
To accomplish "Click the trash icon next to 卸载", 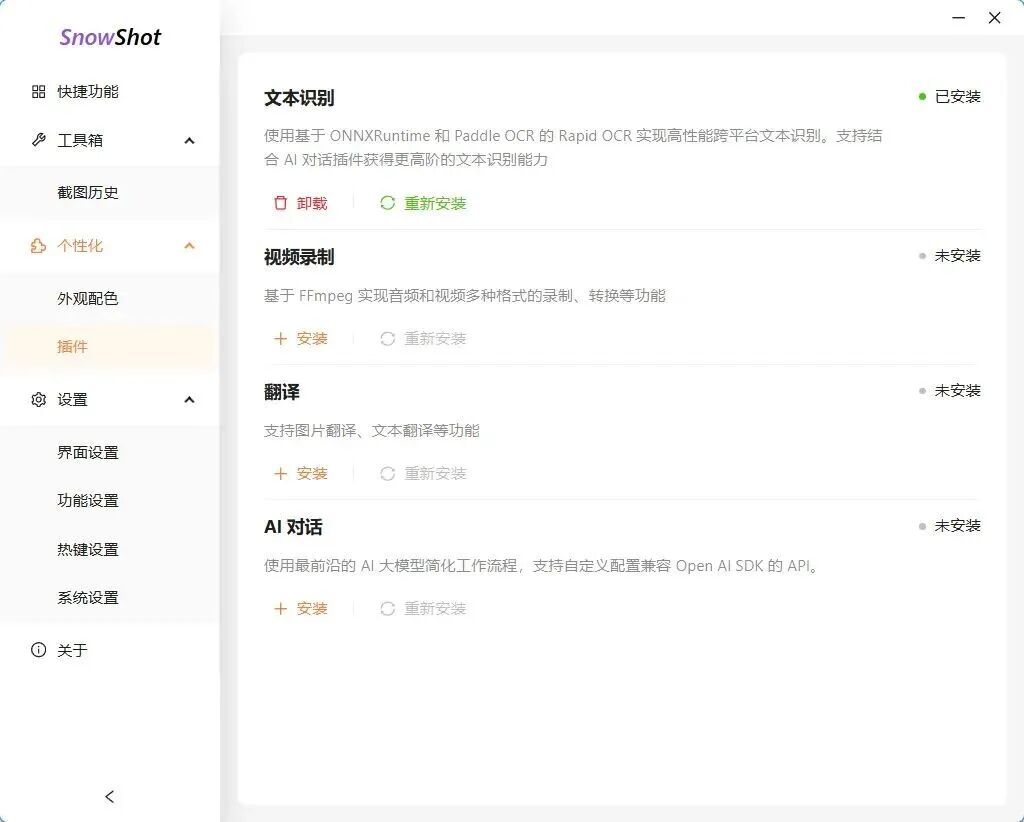I will pos(281,203).
